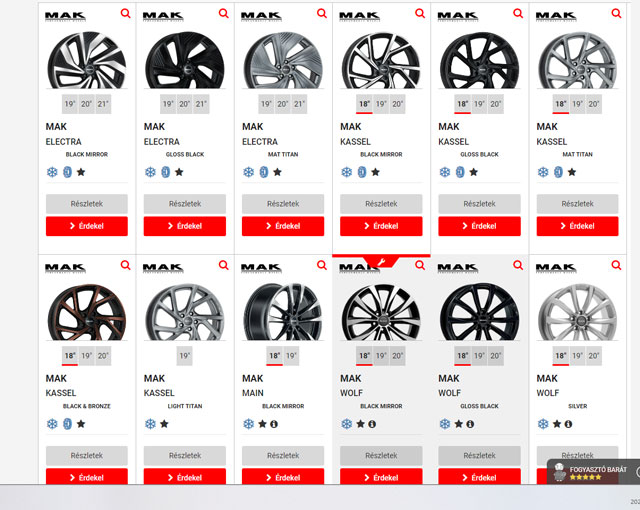The height and width of the screenshot is (510, 640).
Task: Open magnifier on Kassel Black & Bronze card
Action: coord(125,265)
